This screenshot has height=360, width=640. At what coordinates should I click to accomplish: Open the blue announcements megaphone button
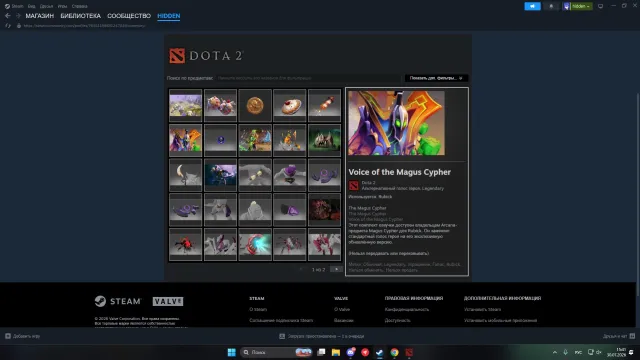click(532, 6)
